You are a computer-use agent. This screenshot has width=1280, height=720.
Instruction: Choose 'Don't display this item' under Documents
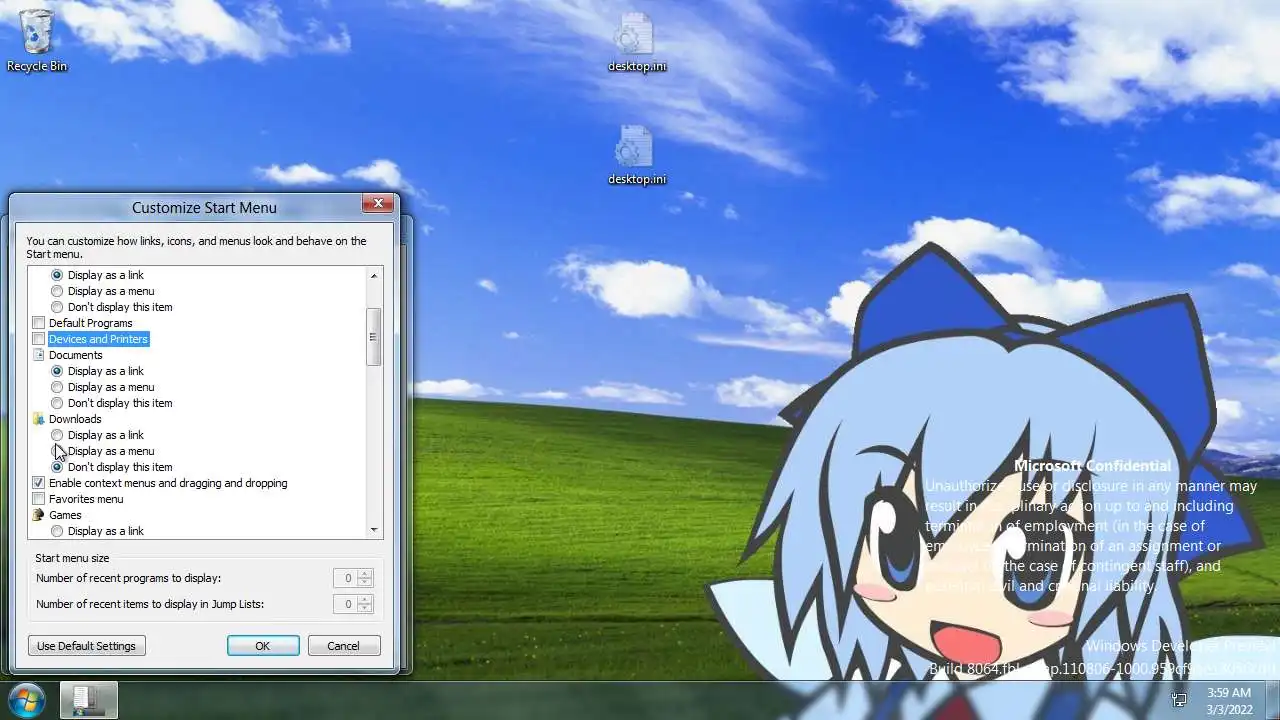(x=57, y=403)
